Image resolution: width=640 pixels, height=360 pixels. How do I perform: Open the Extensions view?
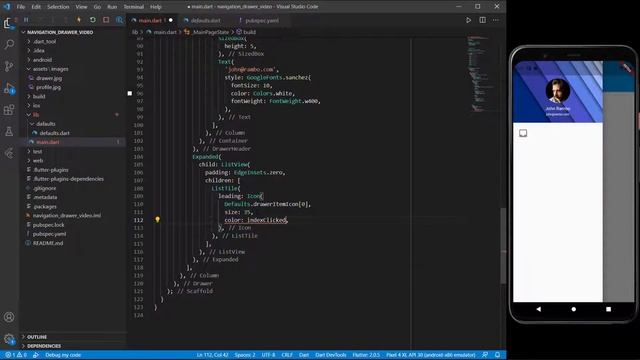(9, 110)
